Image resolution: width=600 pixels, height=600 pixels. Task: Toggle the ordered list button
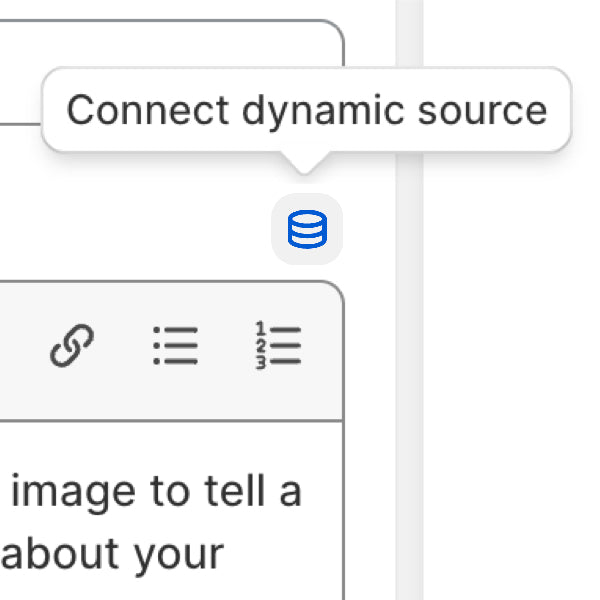pyautogui.click(x=277, y=347)
